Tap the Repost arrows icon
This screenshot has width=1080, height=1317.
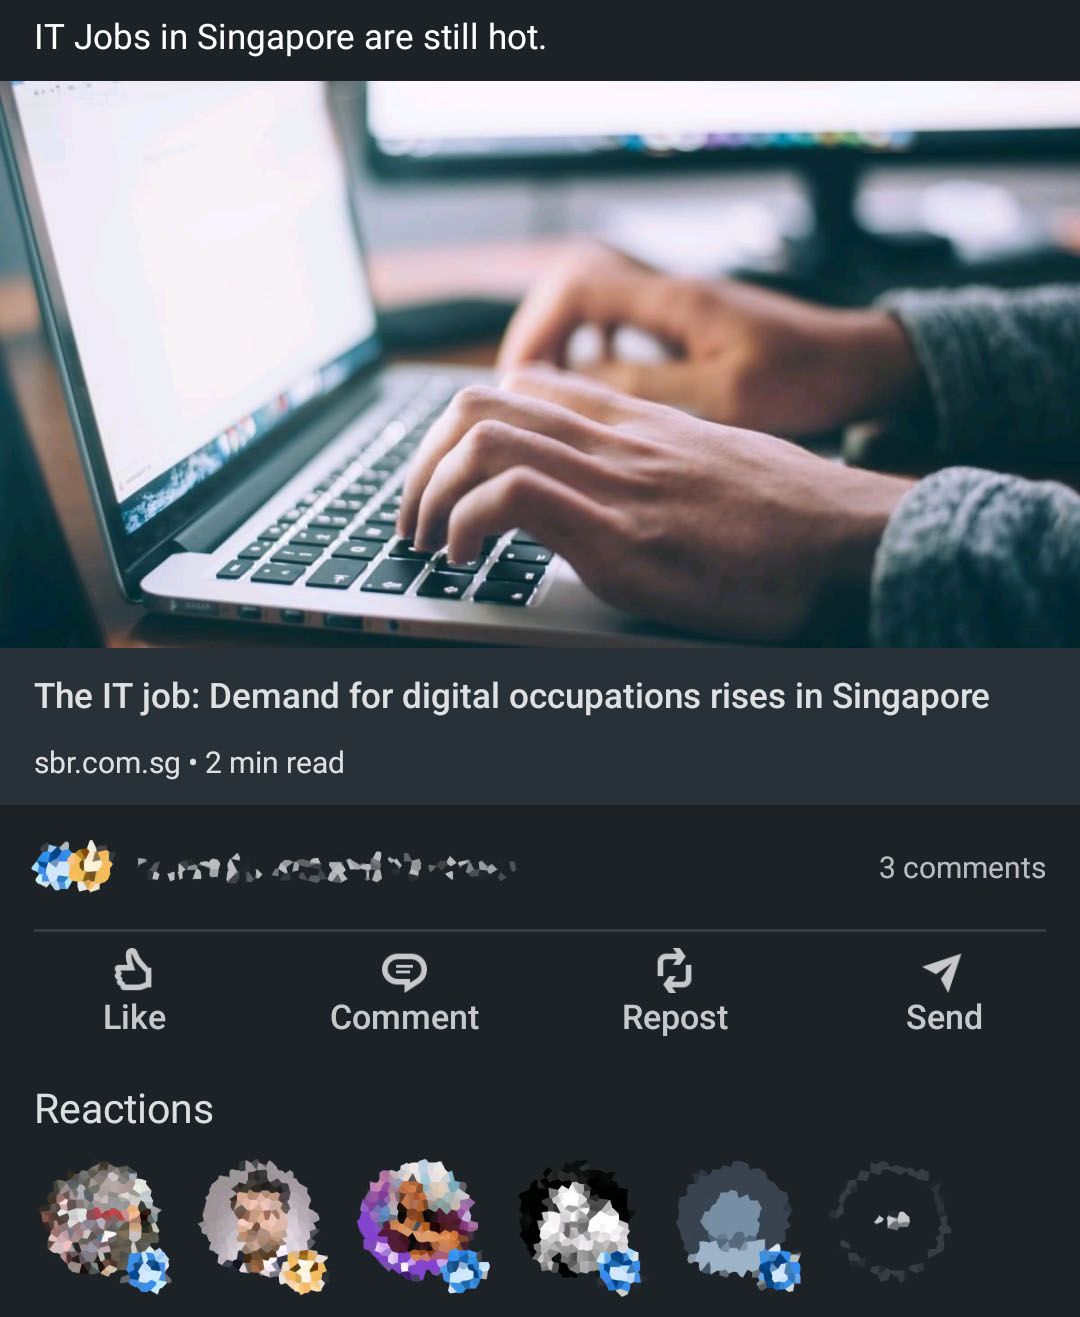(674, 970)
